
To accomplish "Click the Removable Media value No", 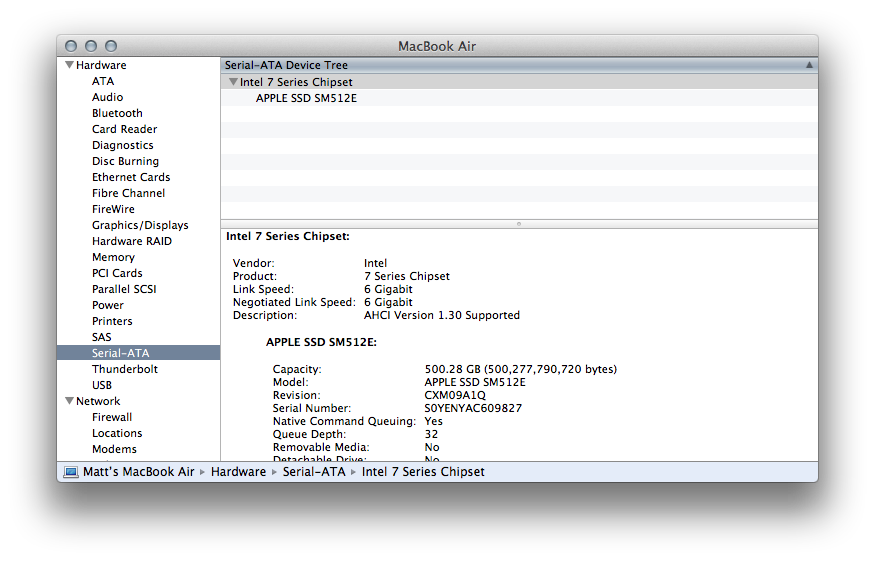I will pos(431,447).
